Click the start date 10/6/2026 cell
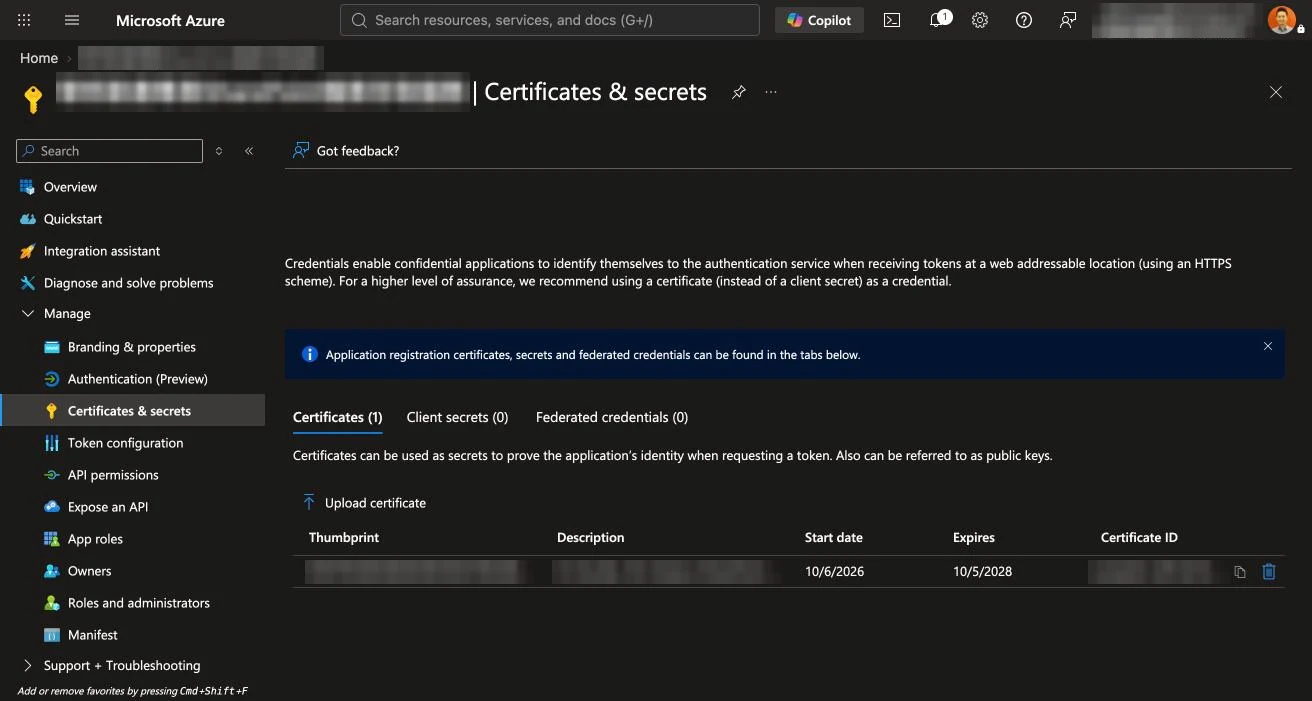 [834, 572]
